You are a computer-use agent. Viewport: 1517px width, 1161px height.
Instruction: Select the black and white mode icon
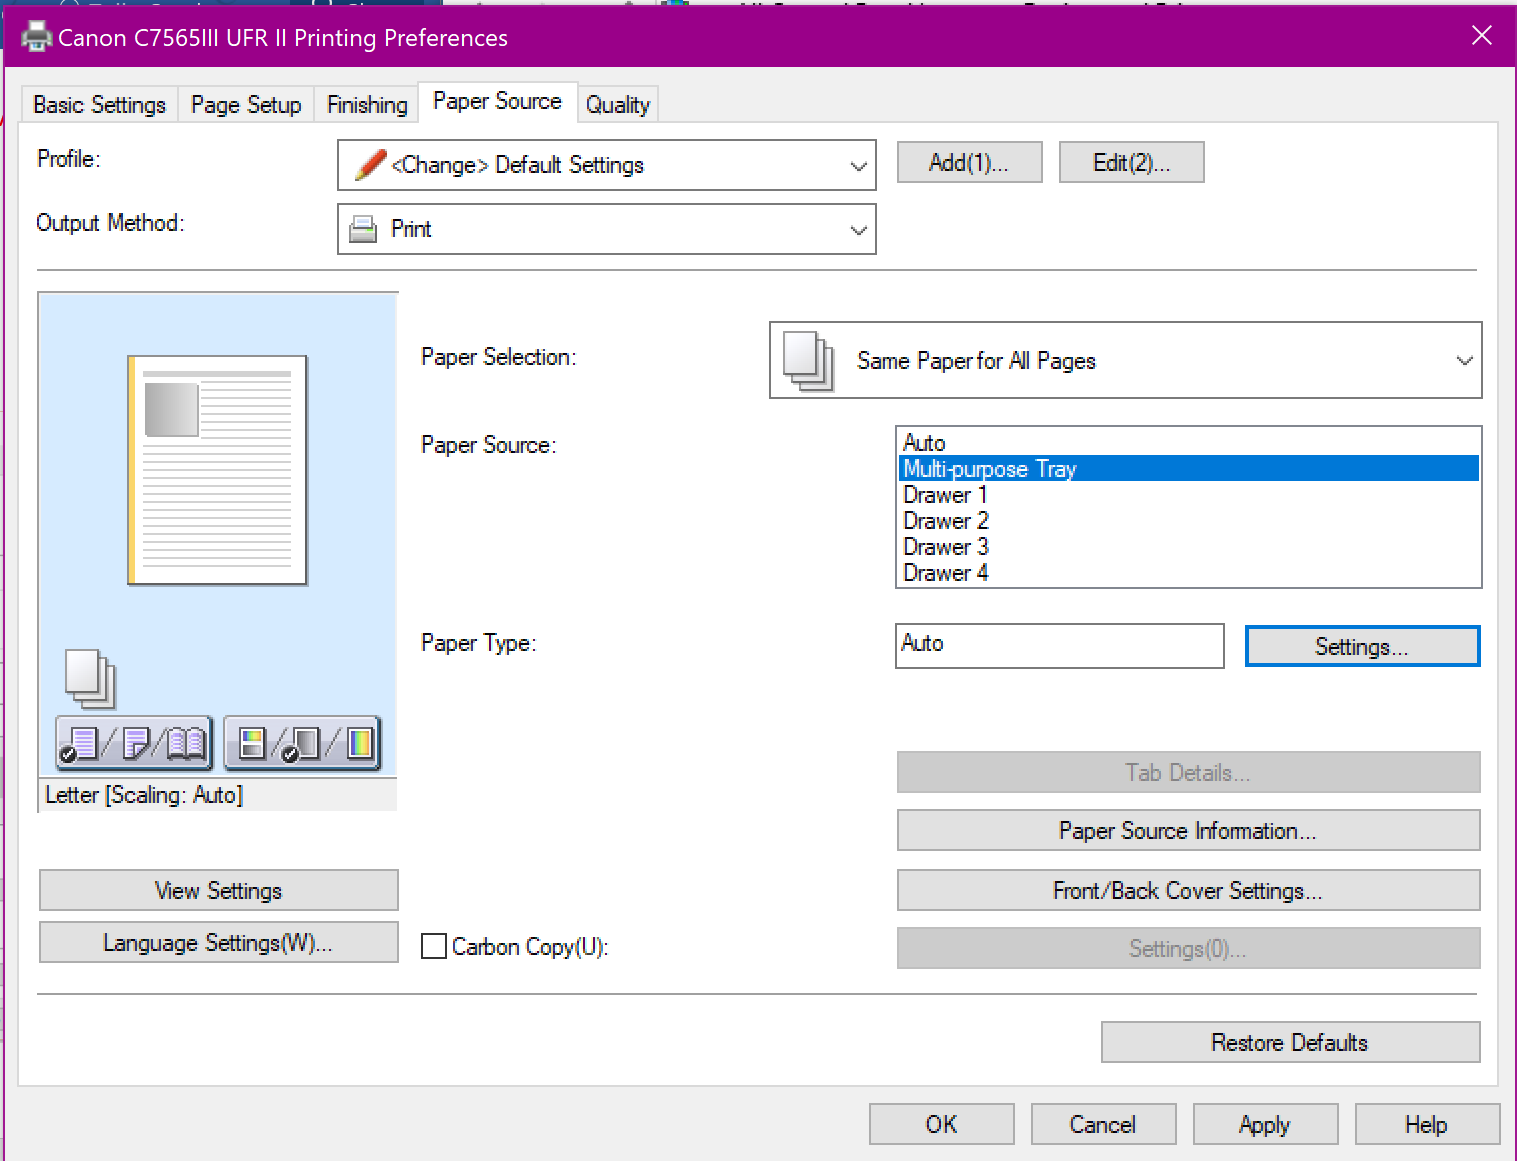coord(303,743)
